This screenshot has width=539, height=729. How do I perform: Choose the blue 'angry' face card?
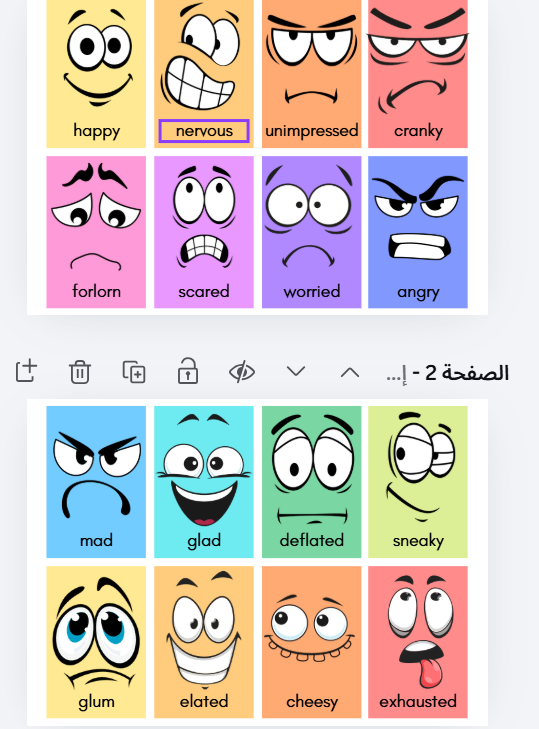418,232
